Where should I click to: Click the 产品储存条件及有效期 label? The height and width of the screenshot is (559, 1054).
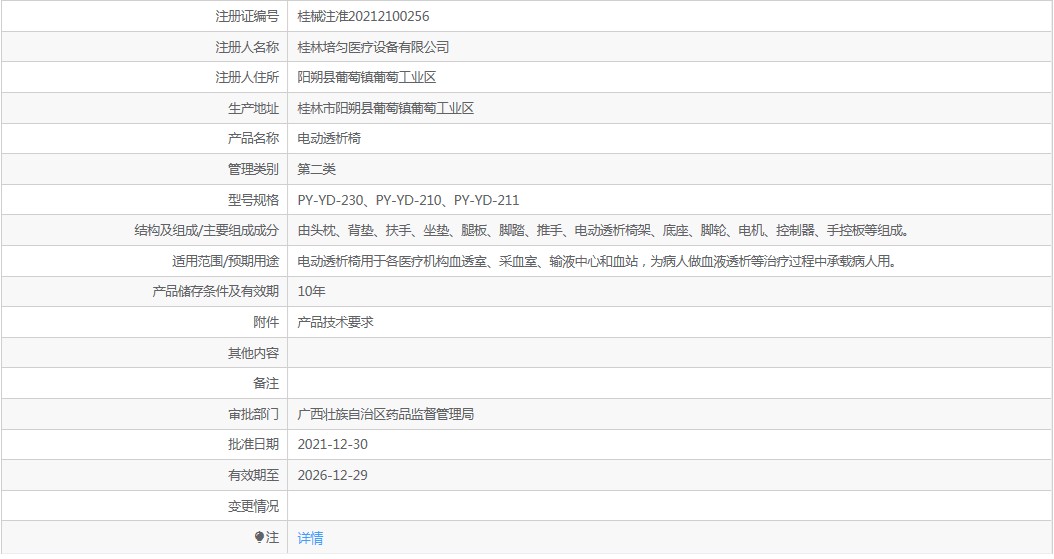click(215, 292)
